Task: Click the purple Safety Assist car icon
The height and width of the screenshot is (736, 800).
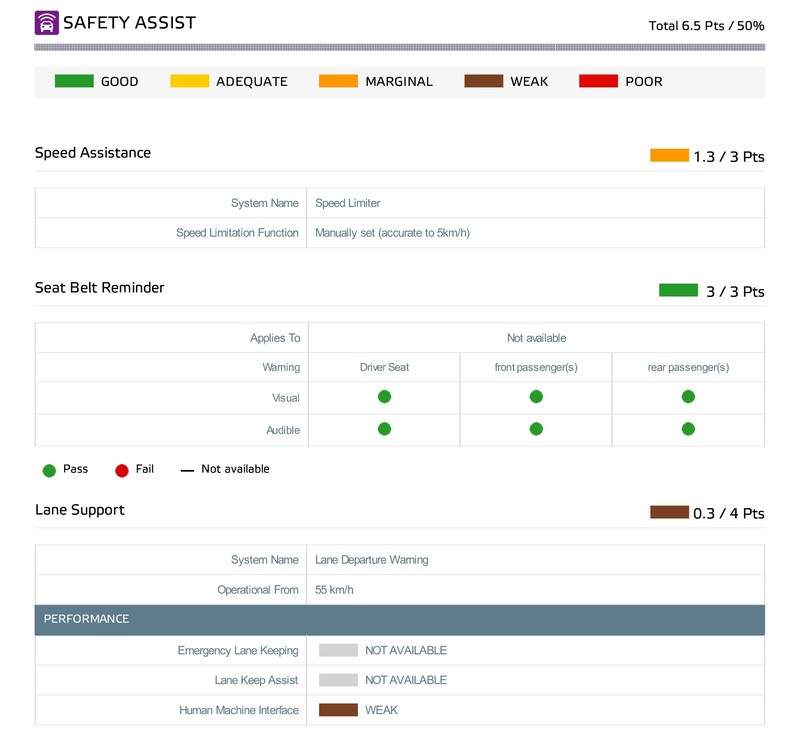Action: (x=46, y=23)
